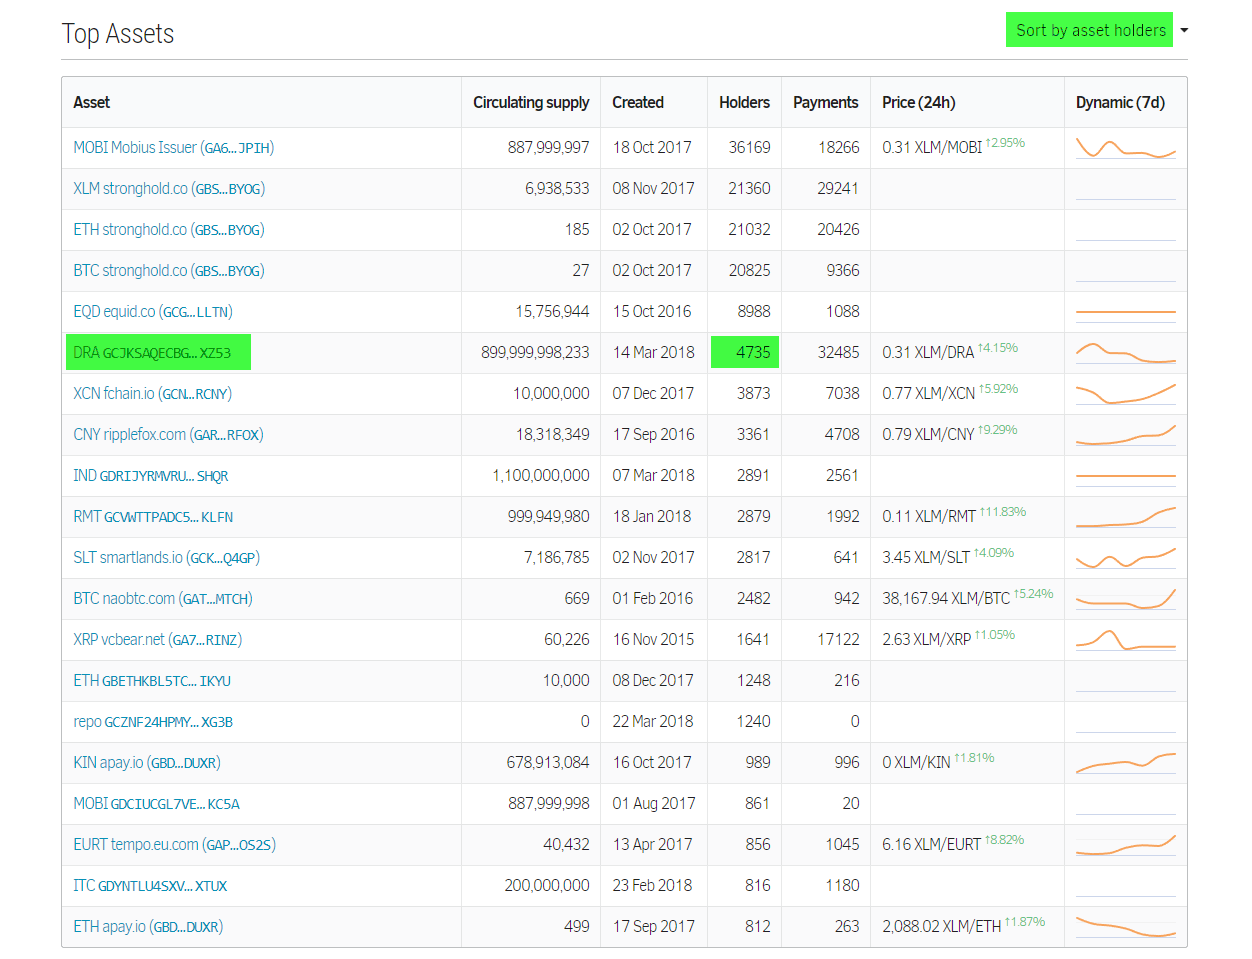The height and width of the screenshot is (959, 1252).
Task: Open the IND GDRIJYRMVRU...SHQR asset link
Action: point(151,476)
